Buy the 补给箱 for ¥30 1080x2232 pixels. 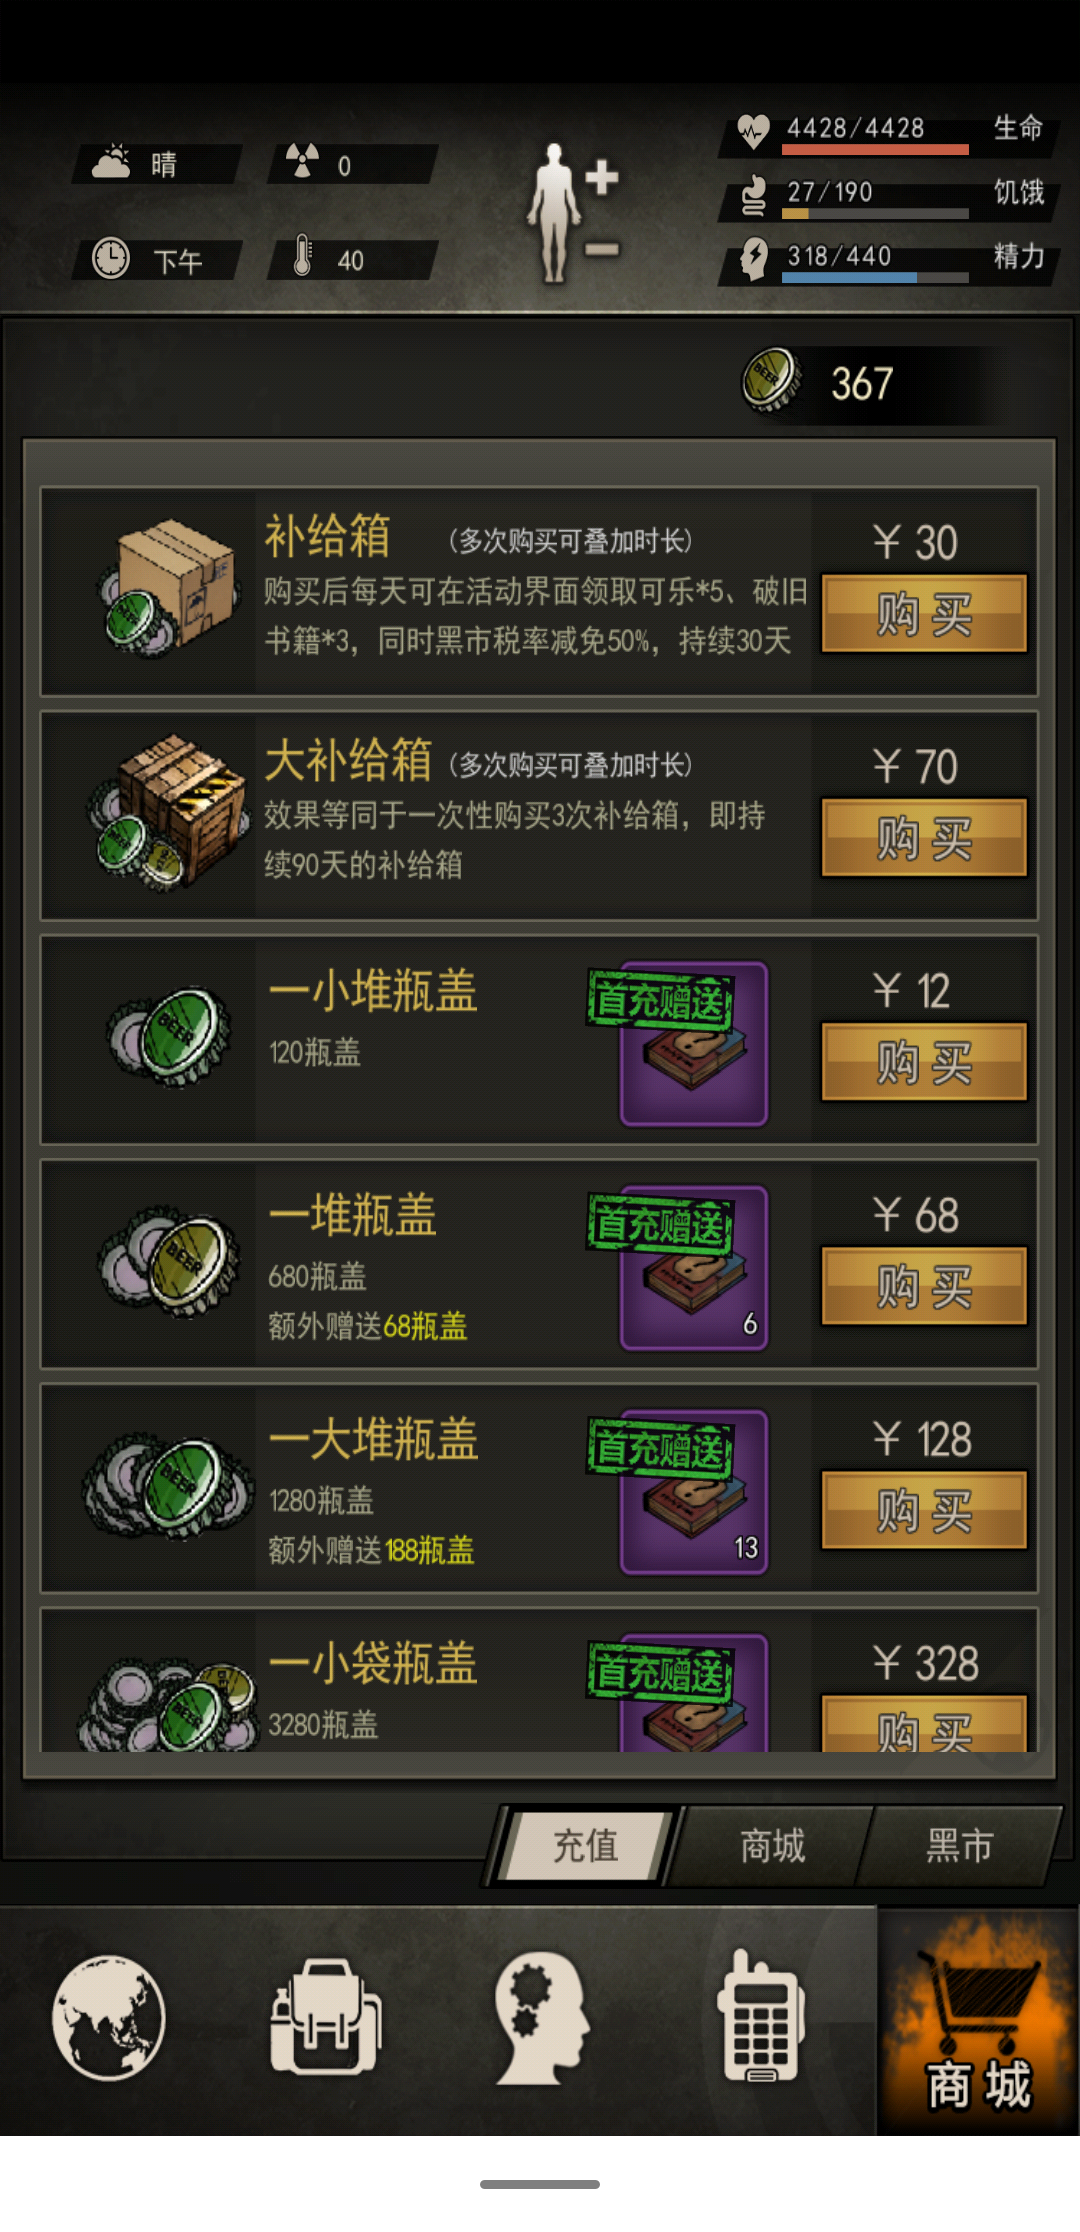(924, 613)
